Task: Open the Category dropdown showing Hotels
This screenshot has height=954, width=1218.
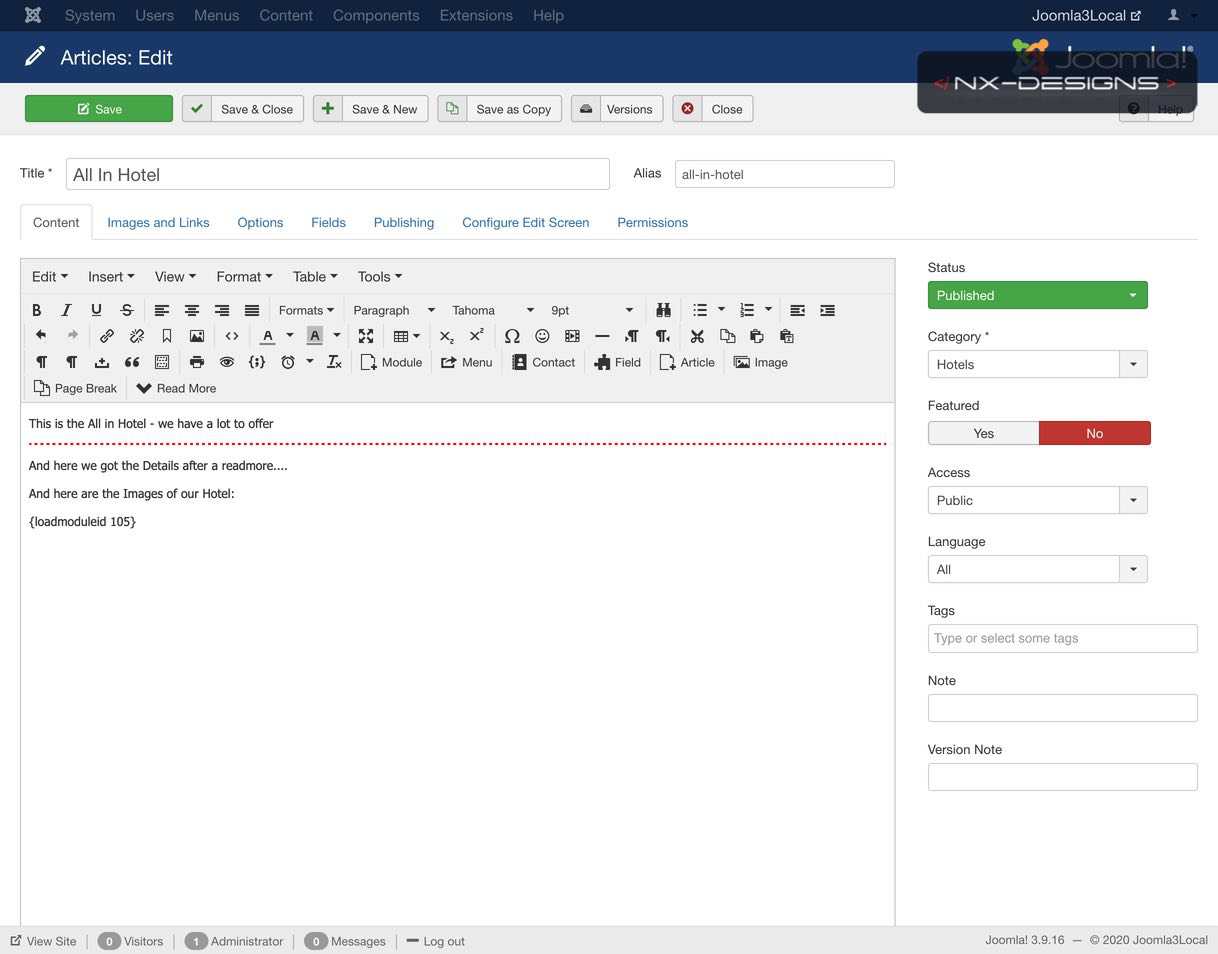Action: pos(1037,364)
